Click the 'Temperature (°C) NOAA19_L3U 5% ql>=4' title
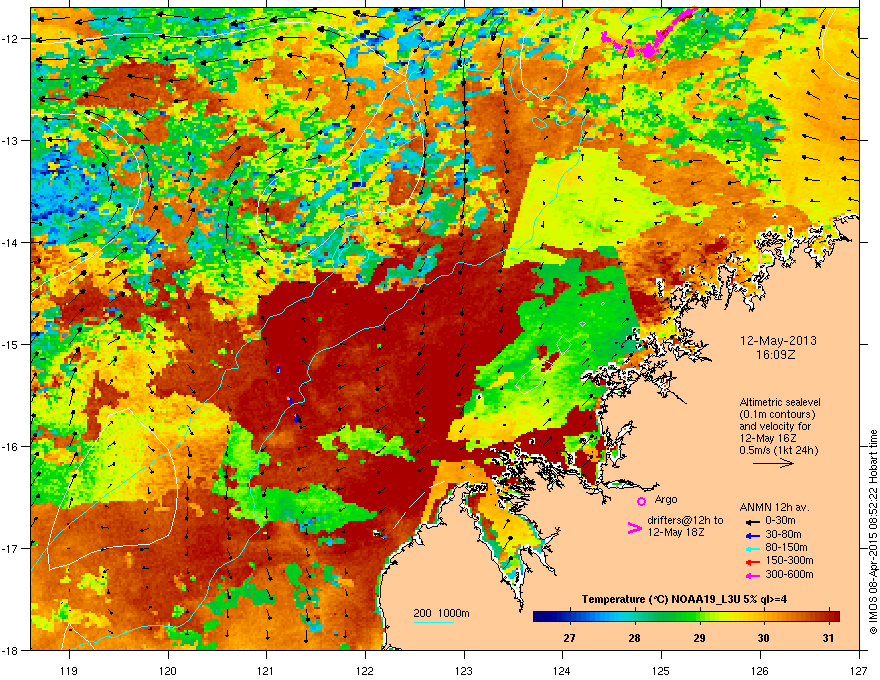Image resolution: width=880 pixels, height=680 pixels. coord(684,599)
